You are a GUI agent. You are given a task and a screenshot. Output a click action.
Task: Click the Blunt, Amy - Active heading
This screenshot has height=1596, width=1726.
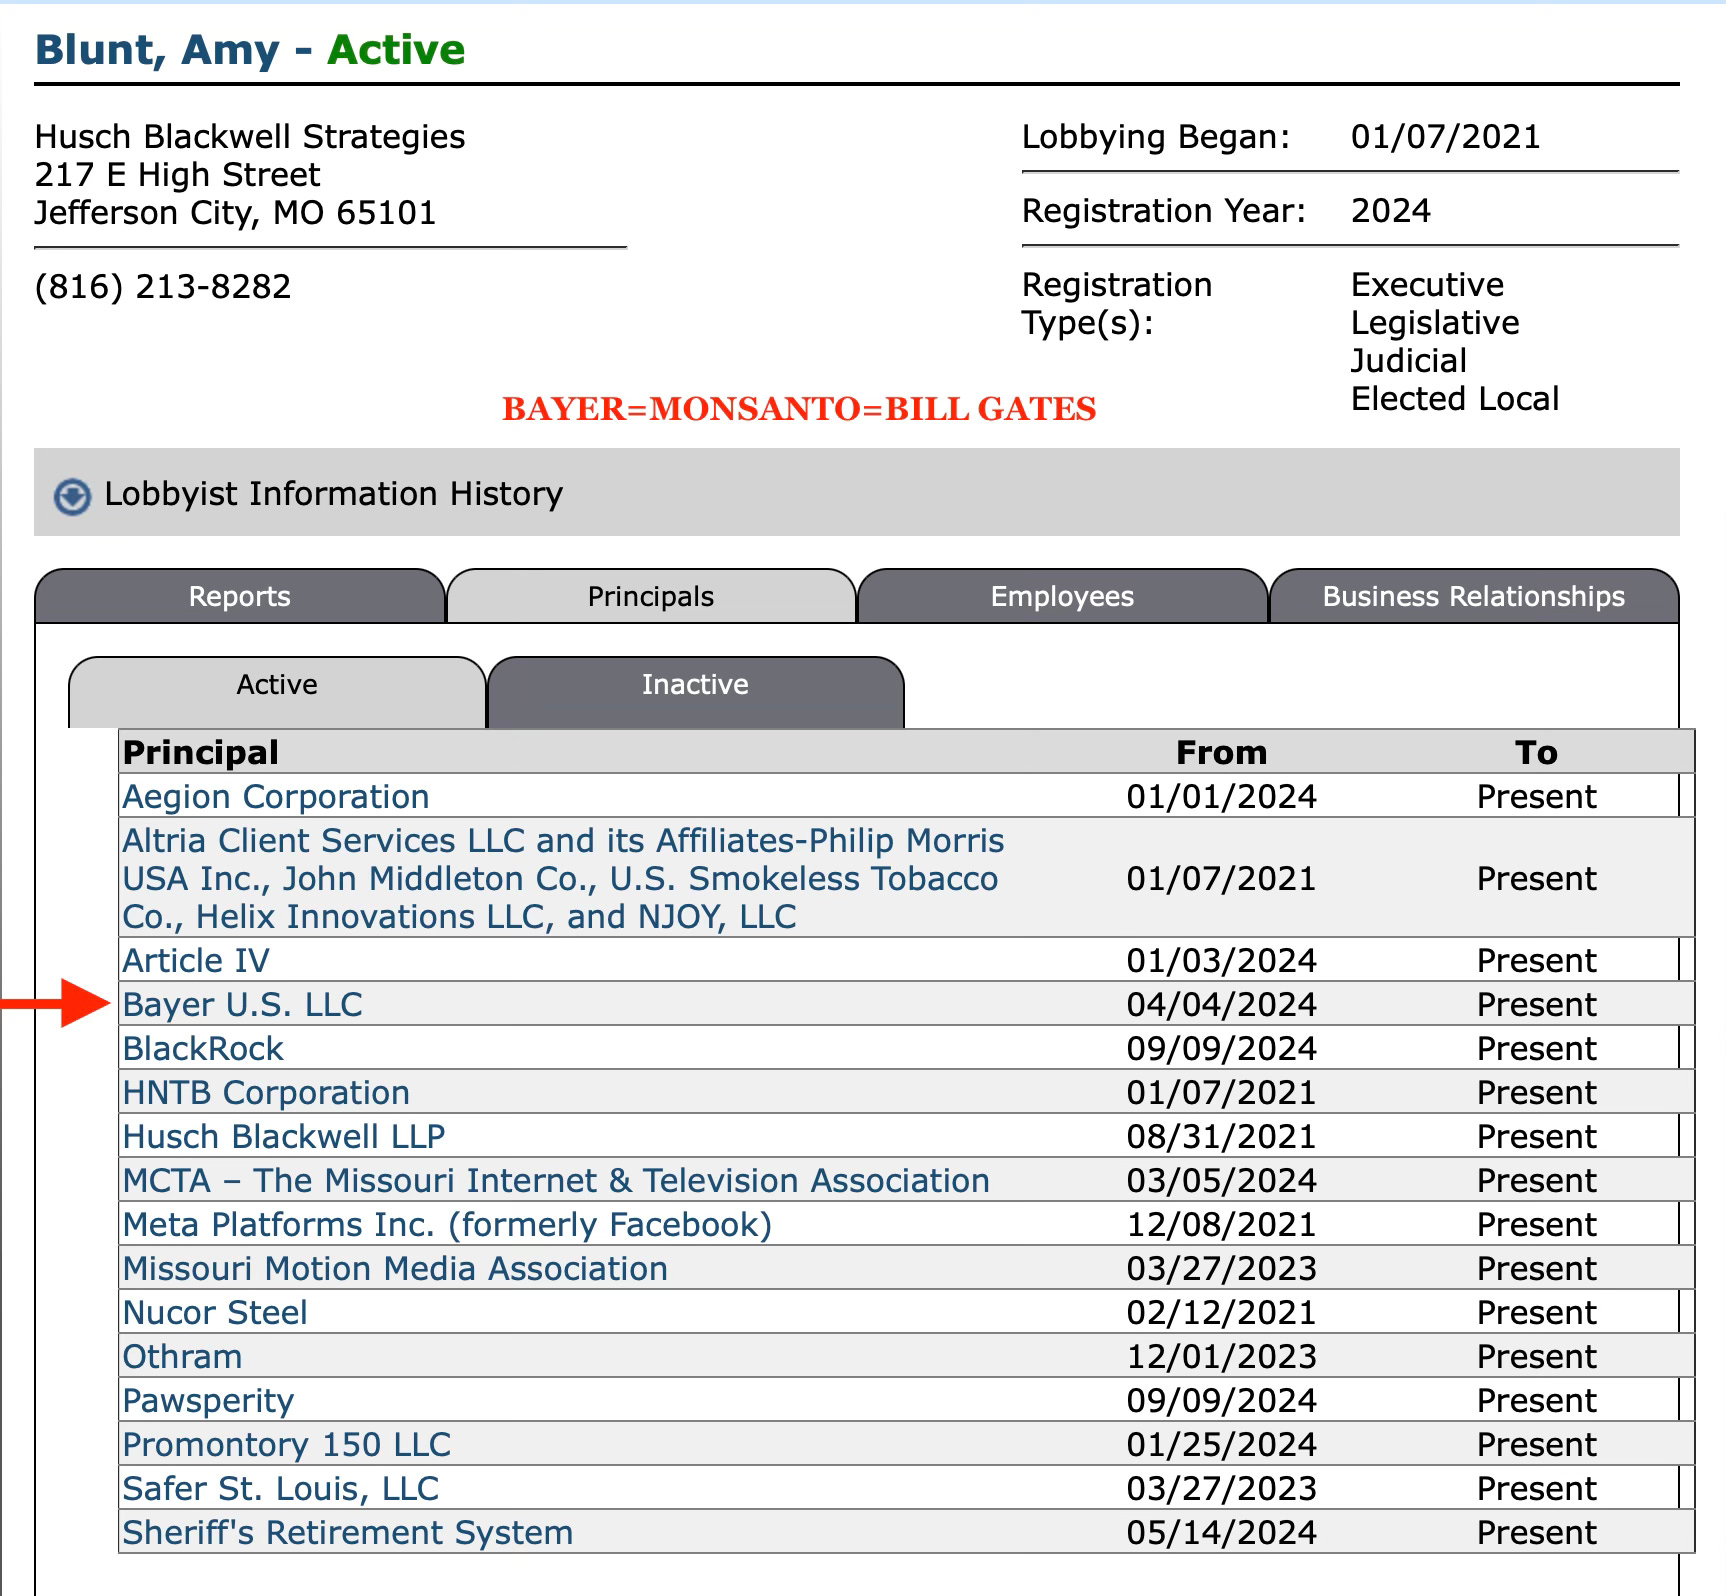click(x=250, y=50)
